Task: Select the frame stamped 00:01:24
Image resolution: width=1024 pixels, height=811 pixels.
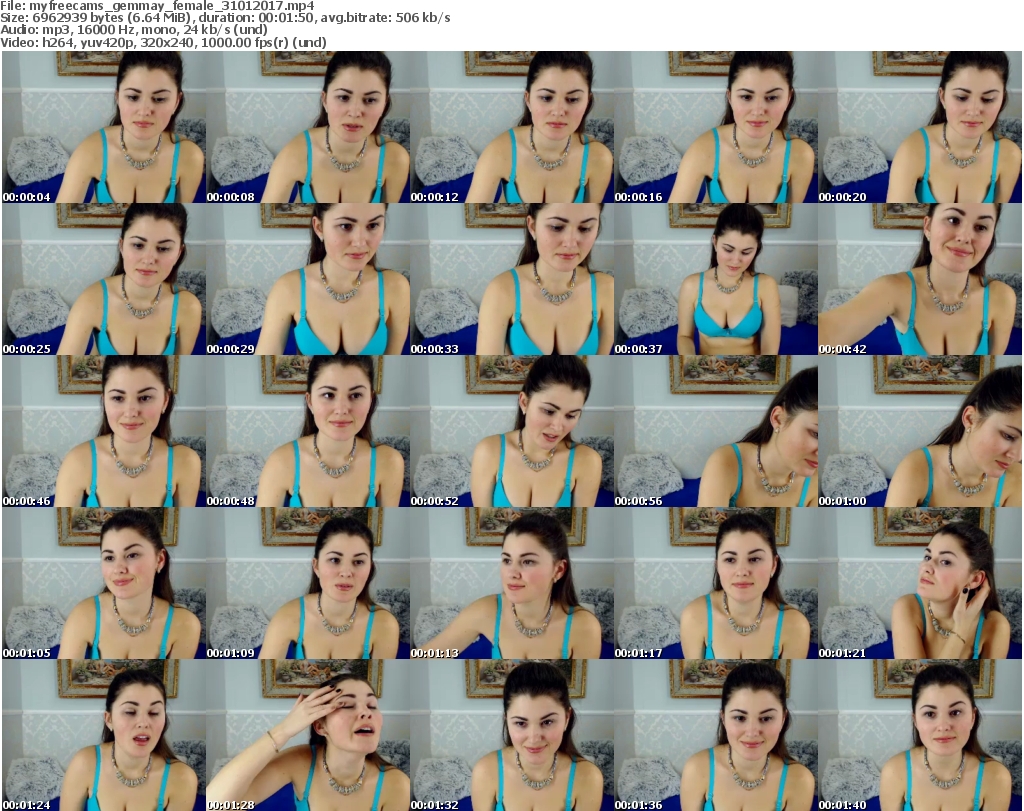Action: pyautogui.click(x=104, y=735)
